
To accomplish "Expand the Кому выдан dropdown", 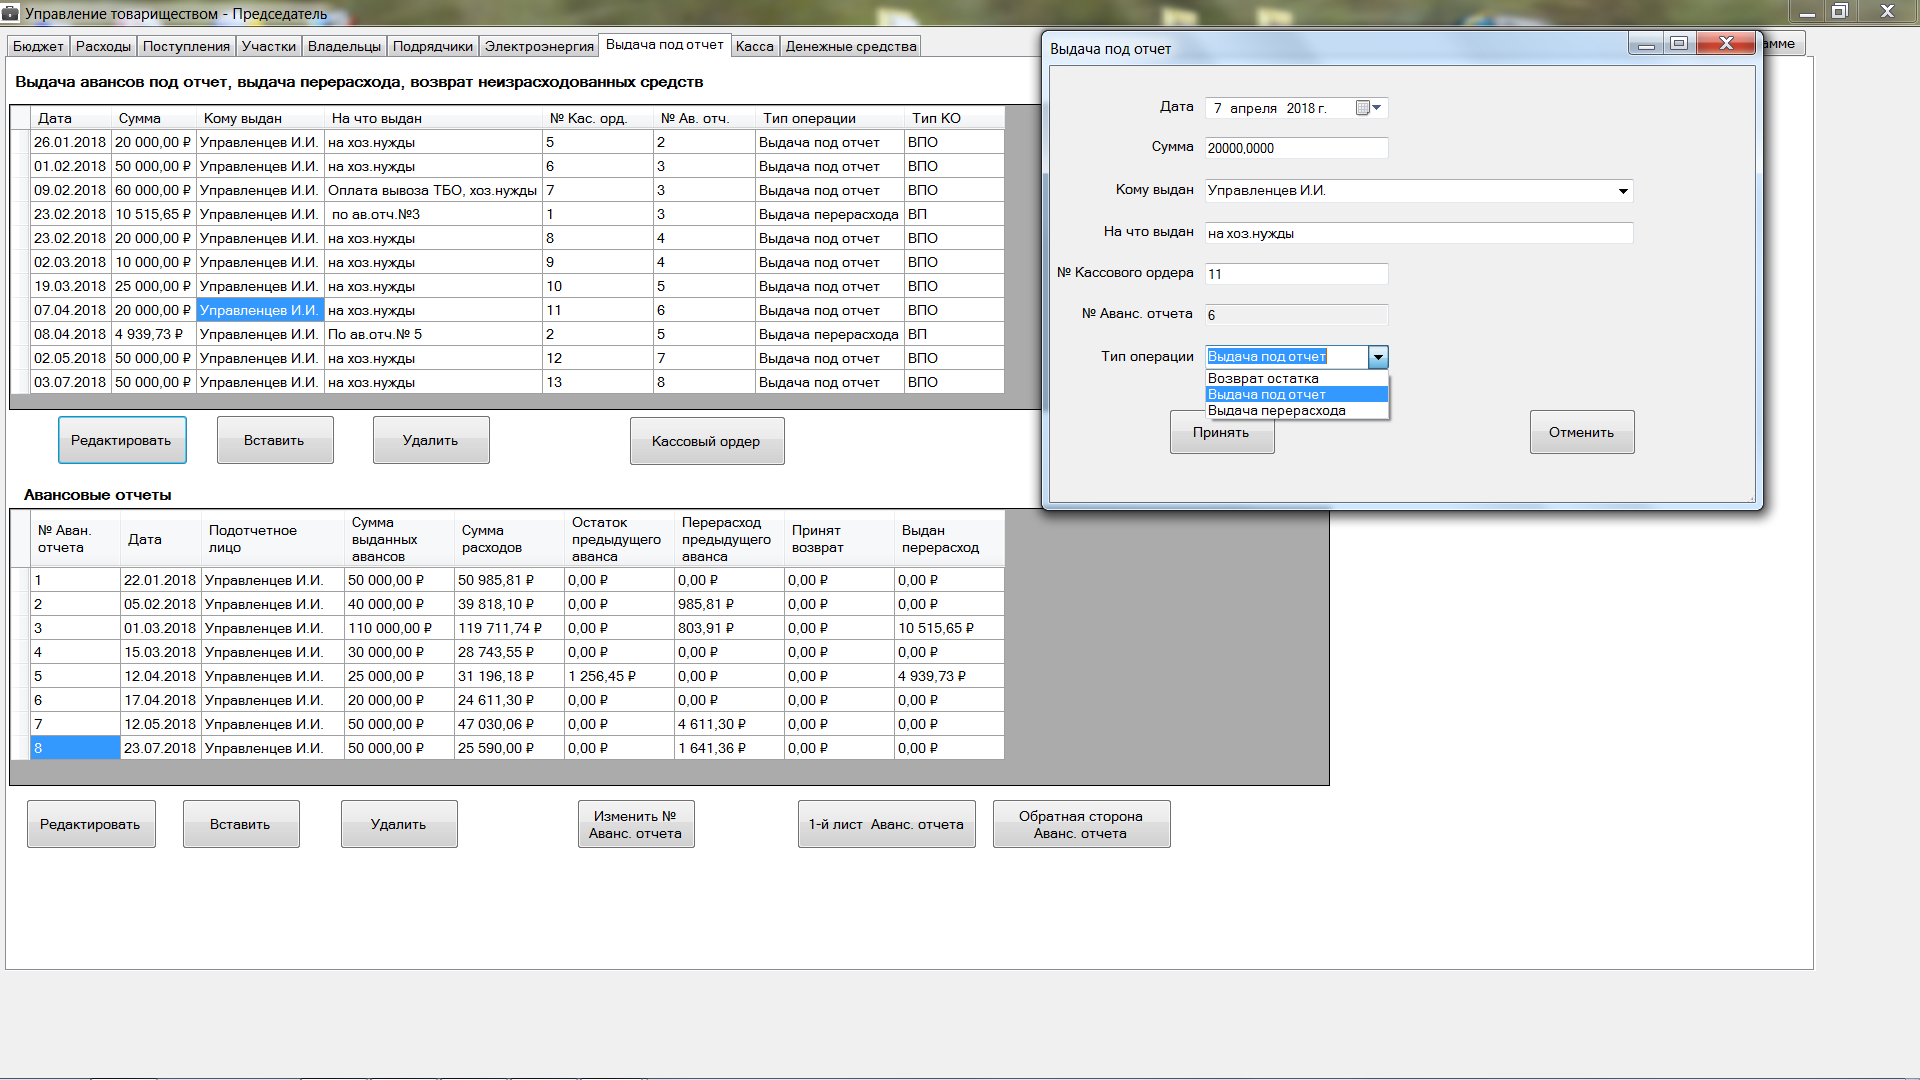I will click(1622, 191).
